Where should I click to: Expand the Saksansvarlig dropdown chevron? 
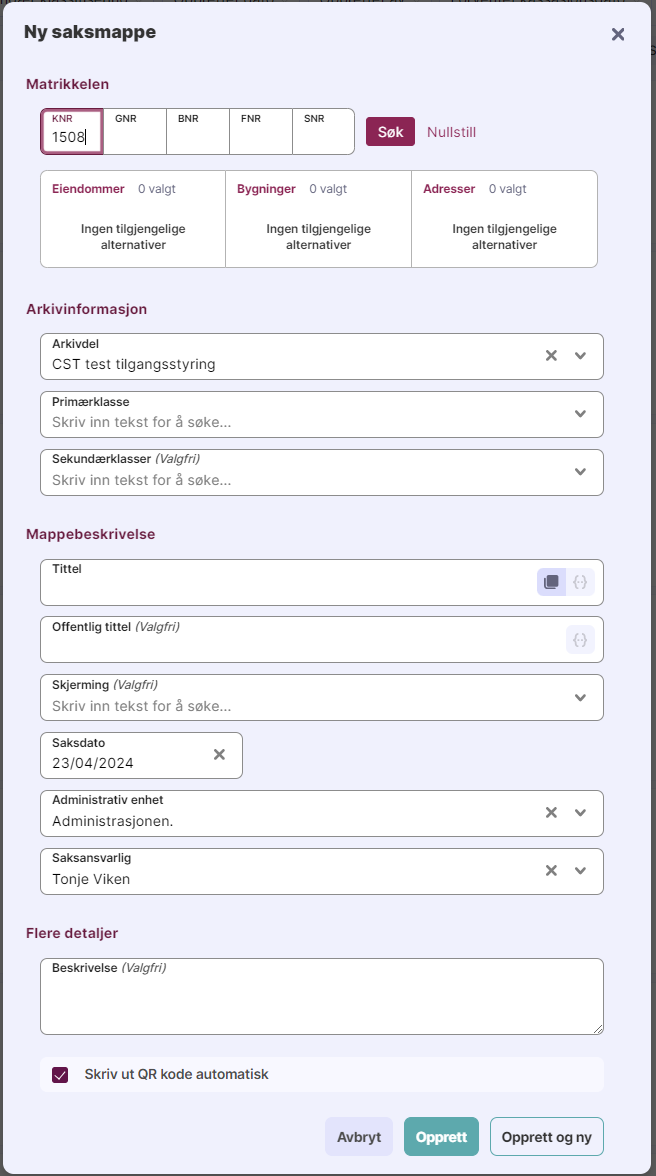pyautogui.click(x=580, y=871)
